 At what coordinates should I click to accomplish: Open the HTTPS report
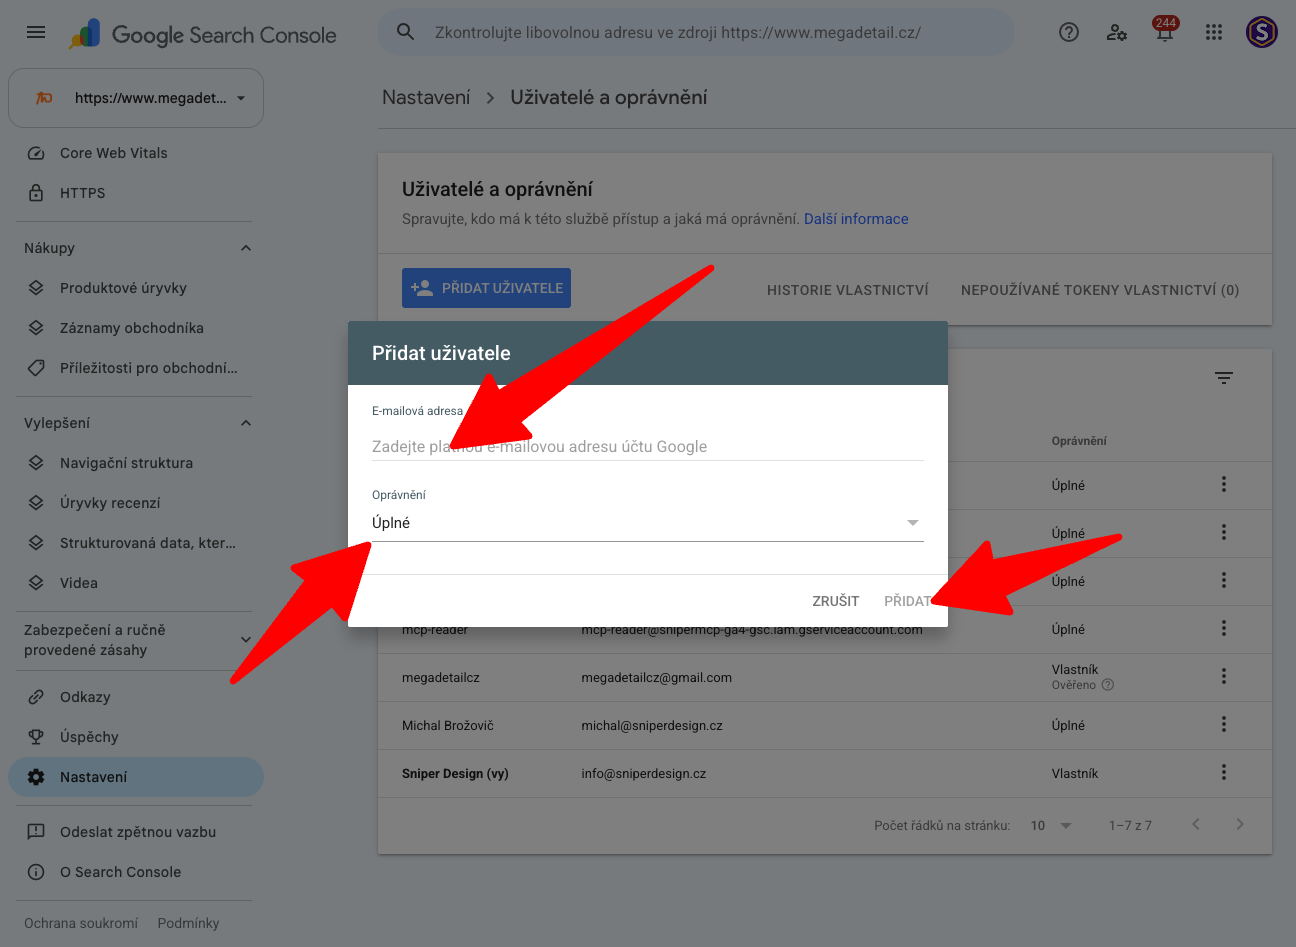136,193
